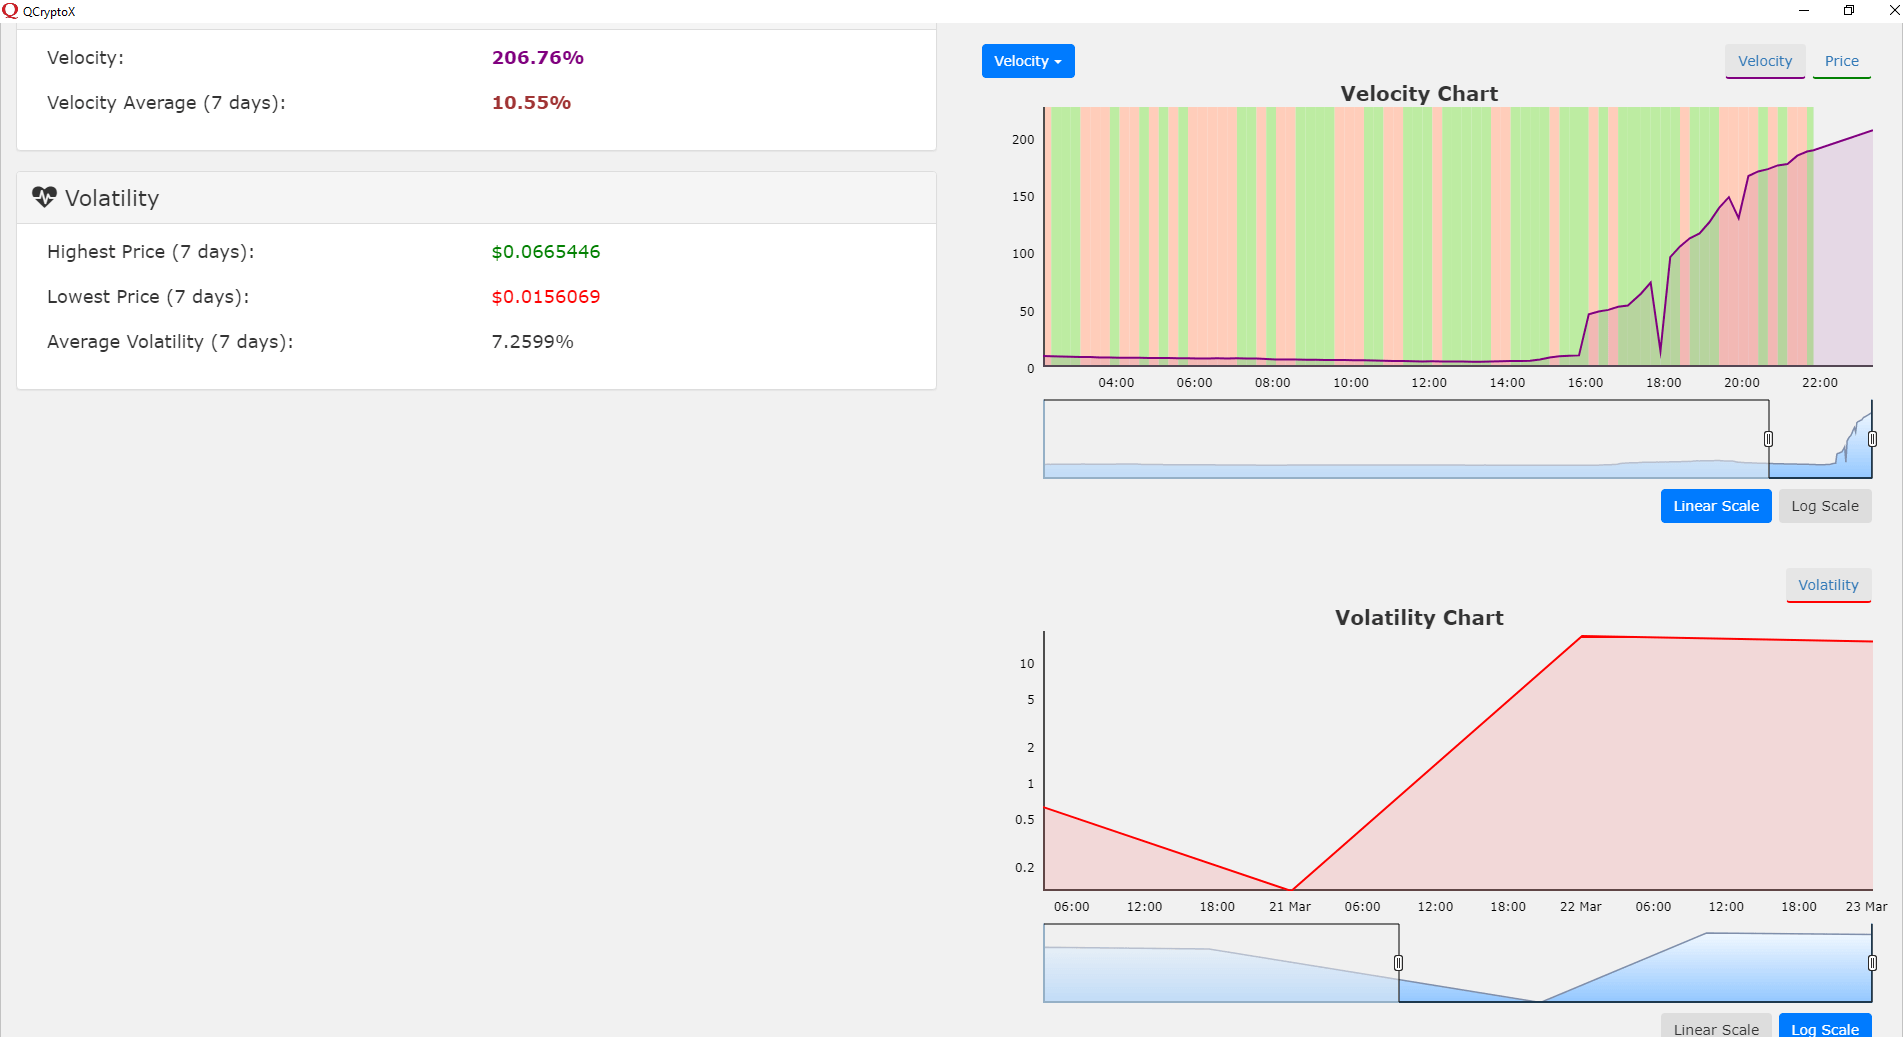
Task: Grab left handle of Volatility range selector
Action: click(1398, 963)
